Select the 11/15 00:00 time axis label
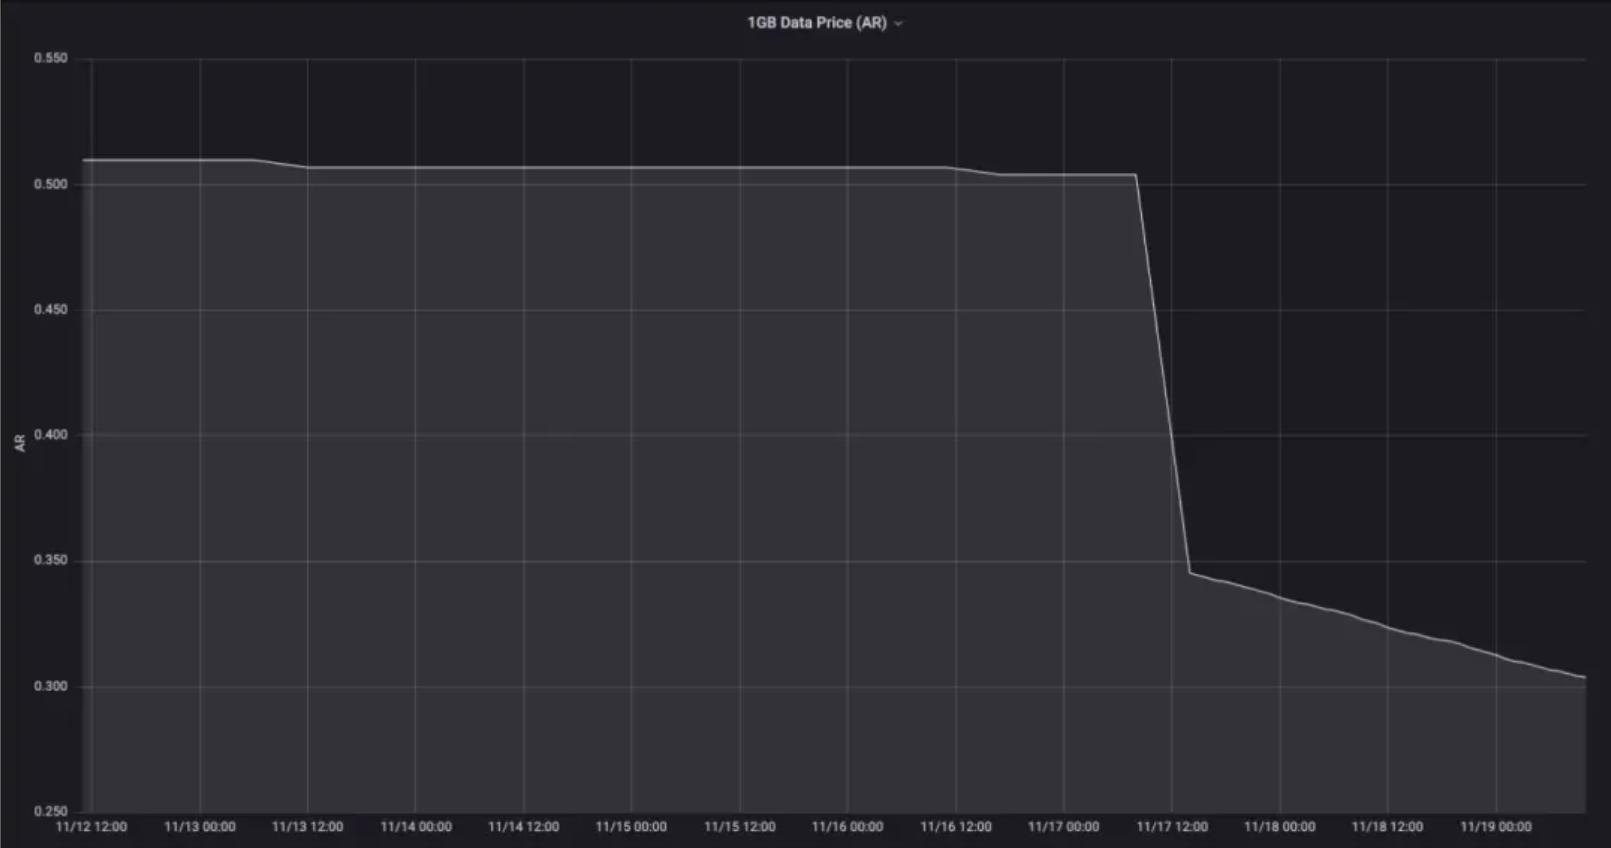Viewport: 1611px width, 848px height. 631,827
